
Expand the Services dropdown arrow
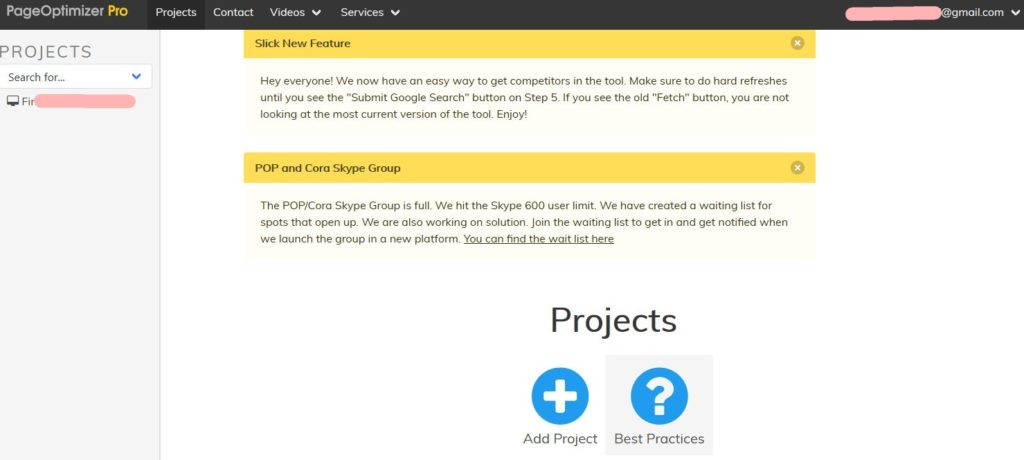pos(395,12)
